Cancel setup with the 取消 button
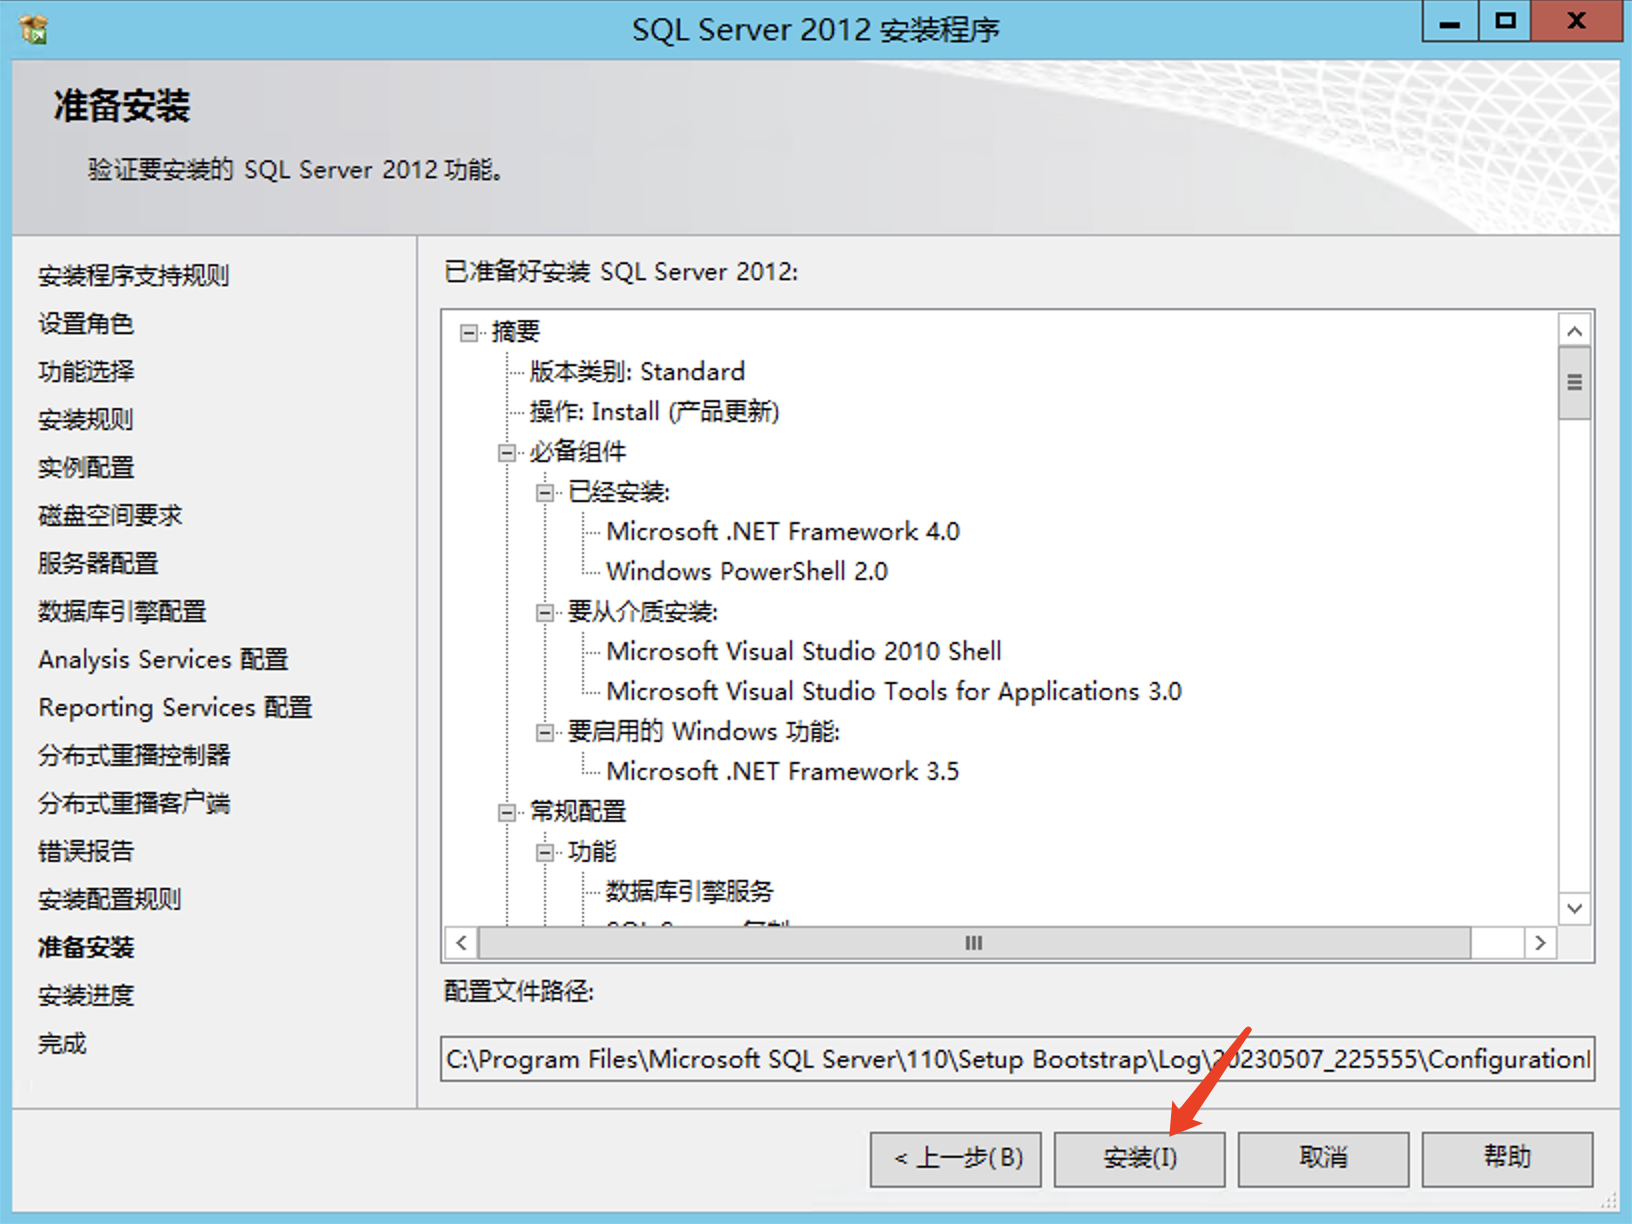This screenshot has height=1224, width=1632. (x=1323, y=1158)
